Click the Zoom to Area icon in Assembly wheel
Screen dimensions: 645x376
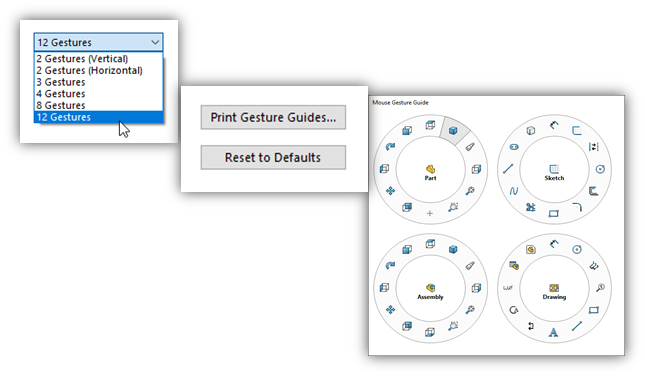453,326
